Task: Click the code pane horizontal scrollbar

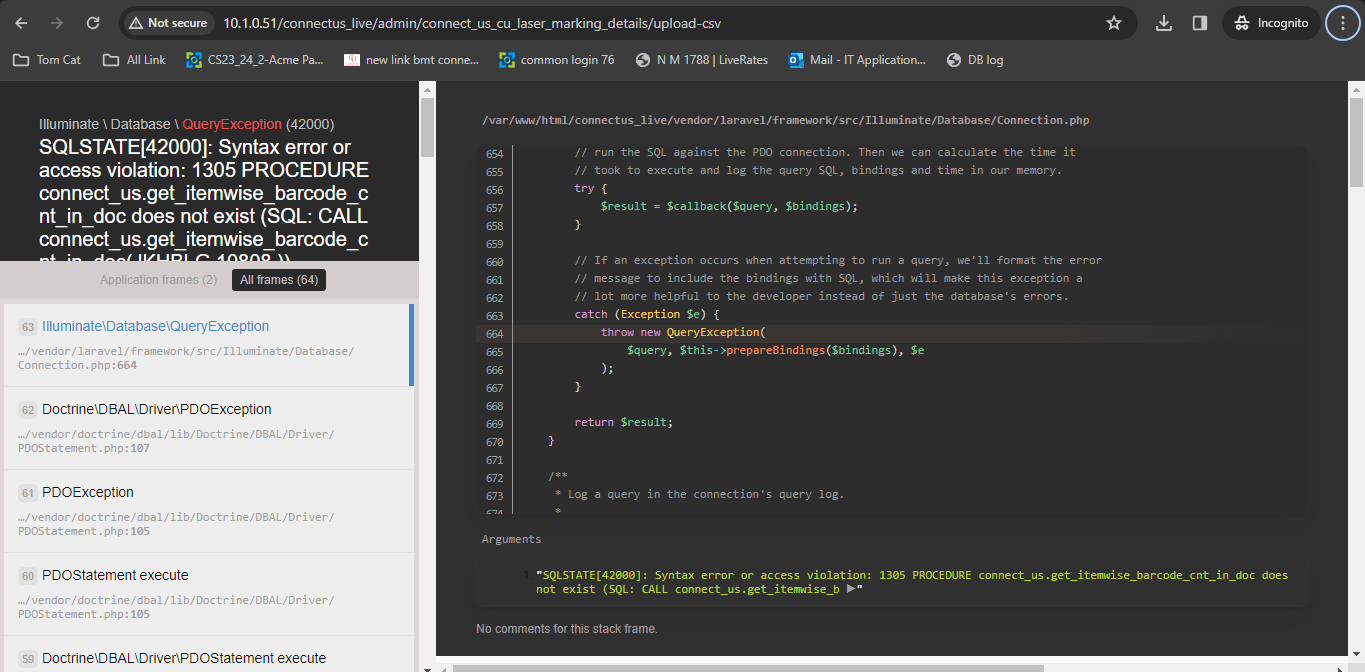Action: pos(748,668)
